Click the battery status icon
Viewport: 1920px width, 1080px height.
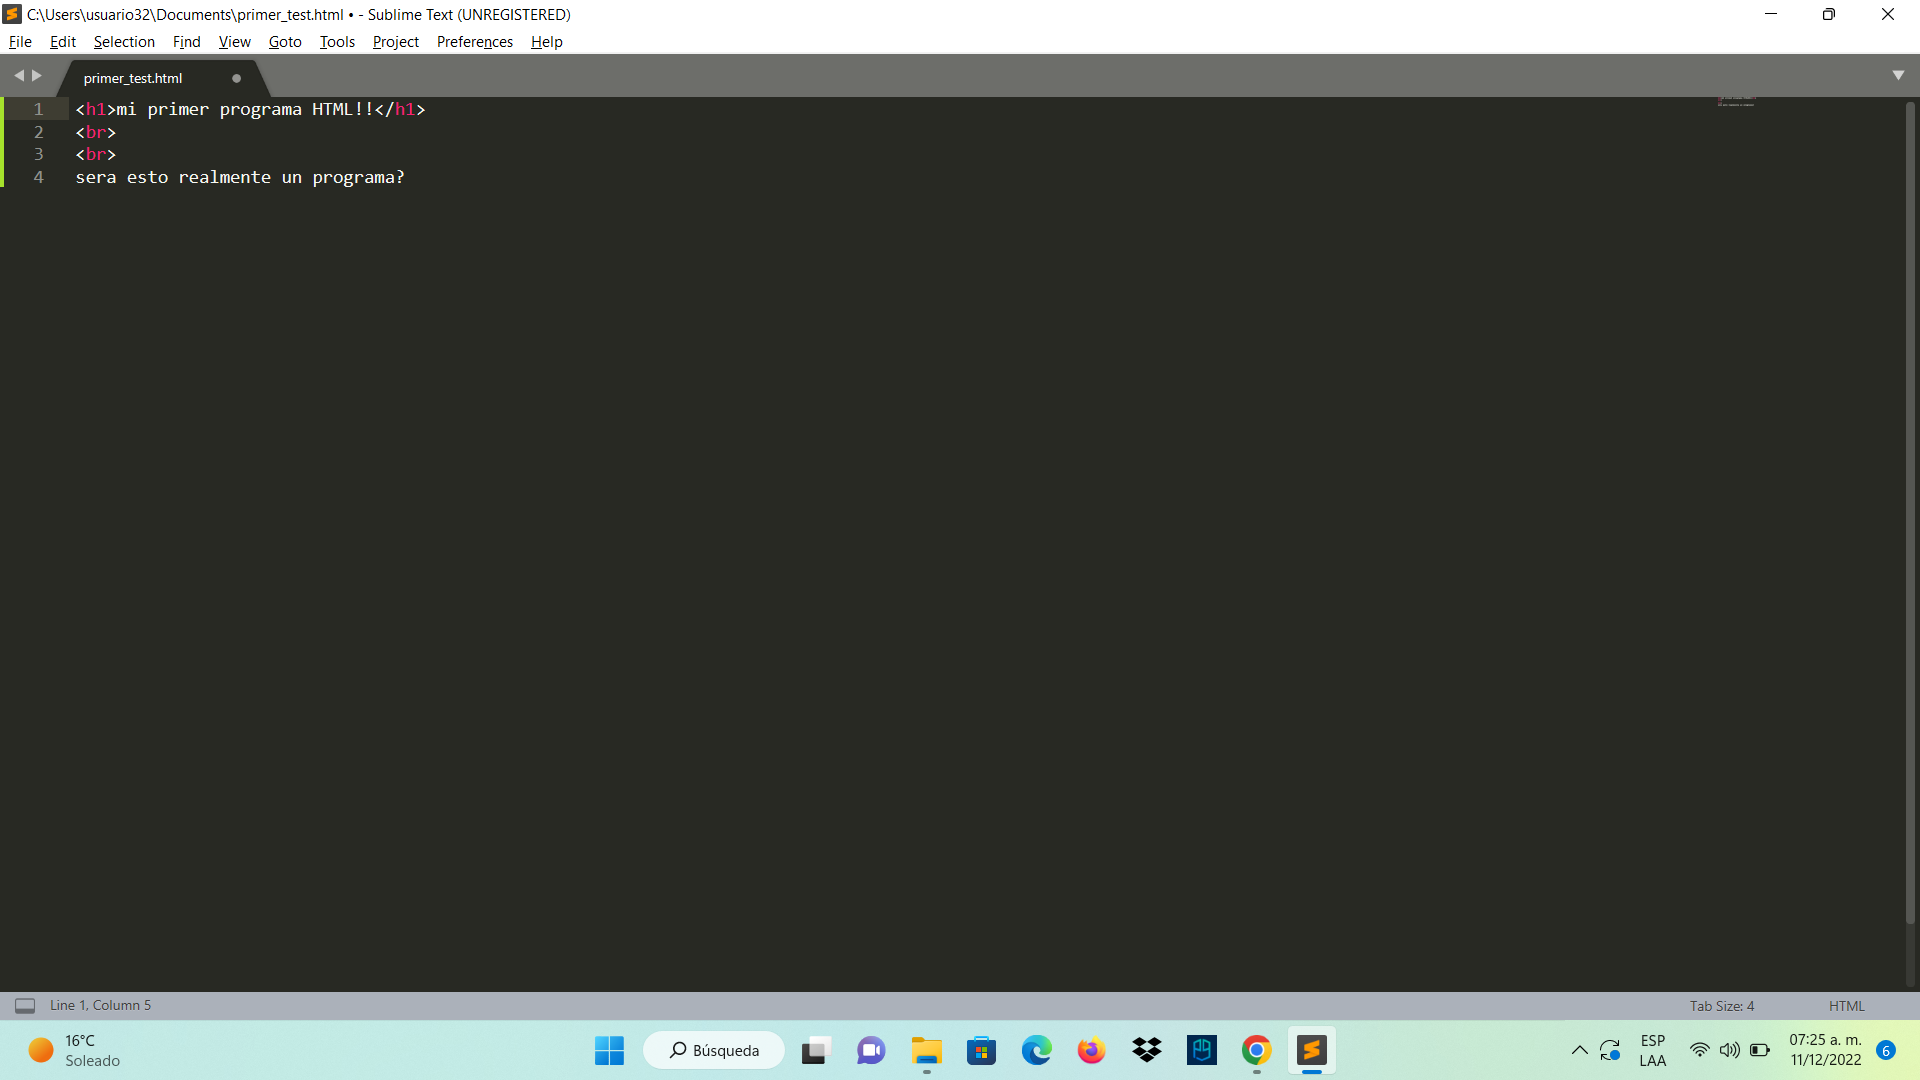[1760, 1050]
